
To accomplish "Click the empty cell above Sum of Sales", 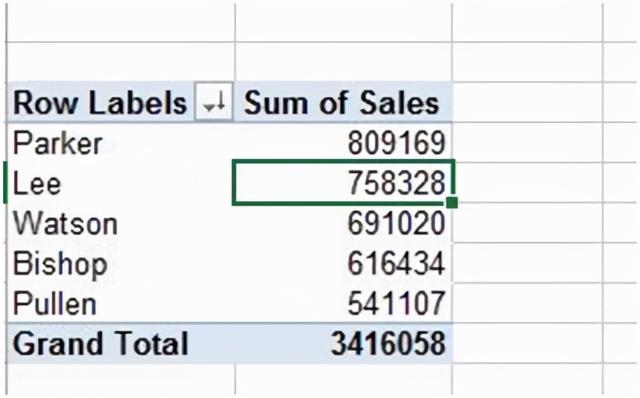I will [344, 62].
